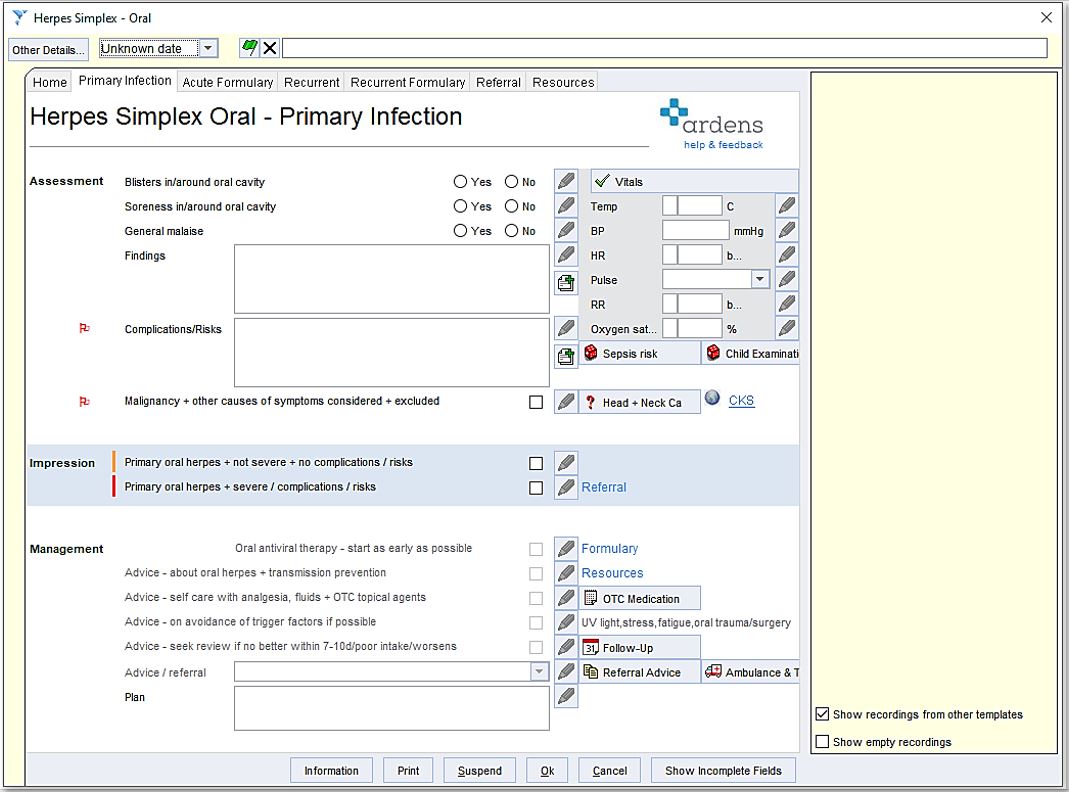Image resolution: width=1069 pixels, height=792 pixels.
Task: Open the Advice / referral dropdown
Action: (x=539, y=672)
